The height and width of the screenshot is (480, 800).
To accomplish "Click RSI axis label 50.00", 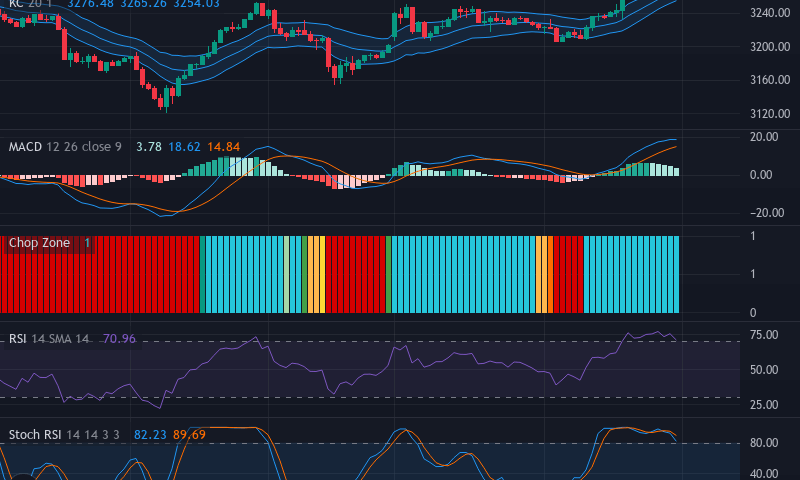I will (x=764, y=370).
